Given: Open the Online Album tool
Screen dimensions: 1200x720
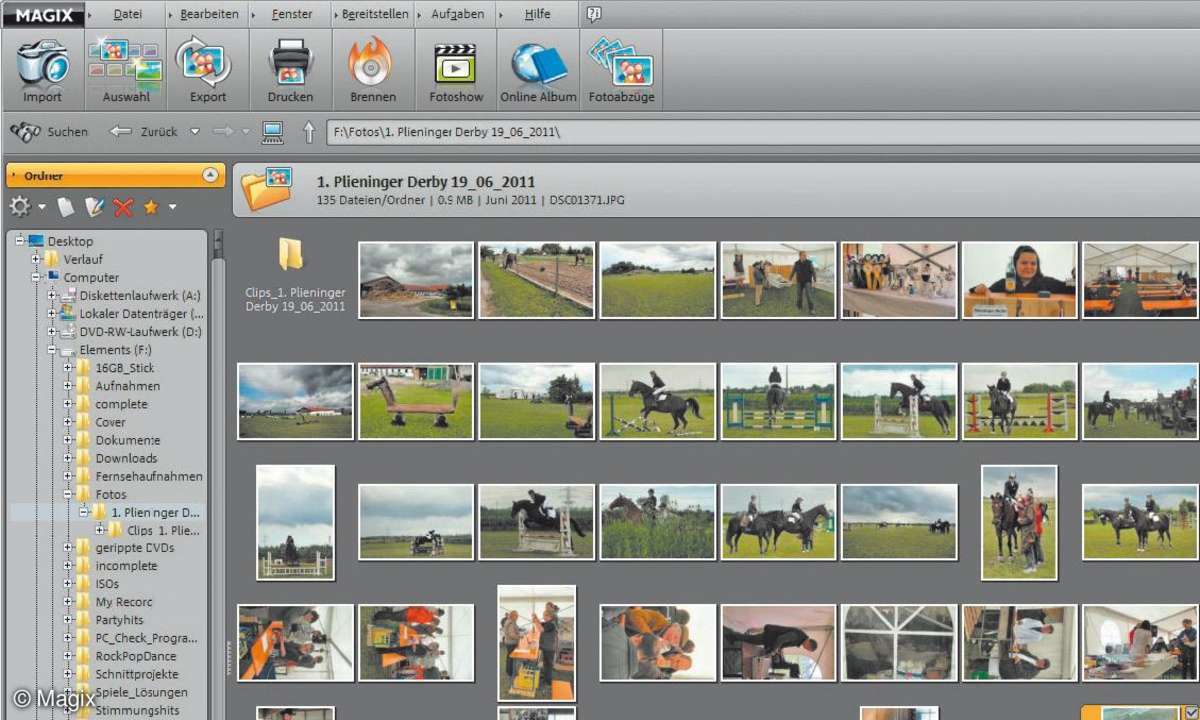Looking at the screenshot, I should coord(539,70).
